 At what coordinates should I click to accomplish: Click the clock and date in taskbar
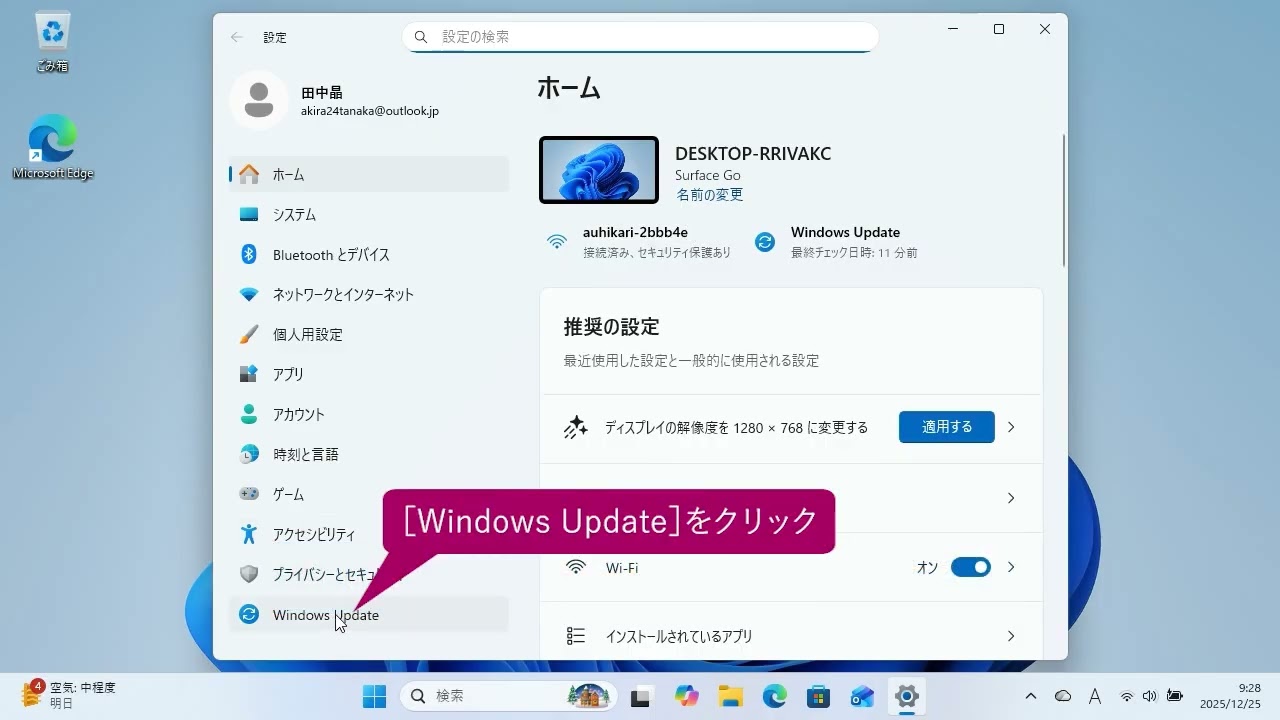point(1231,696)
